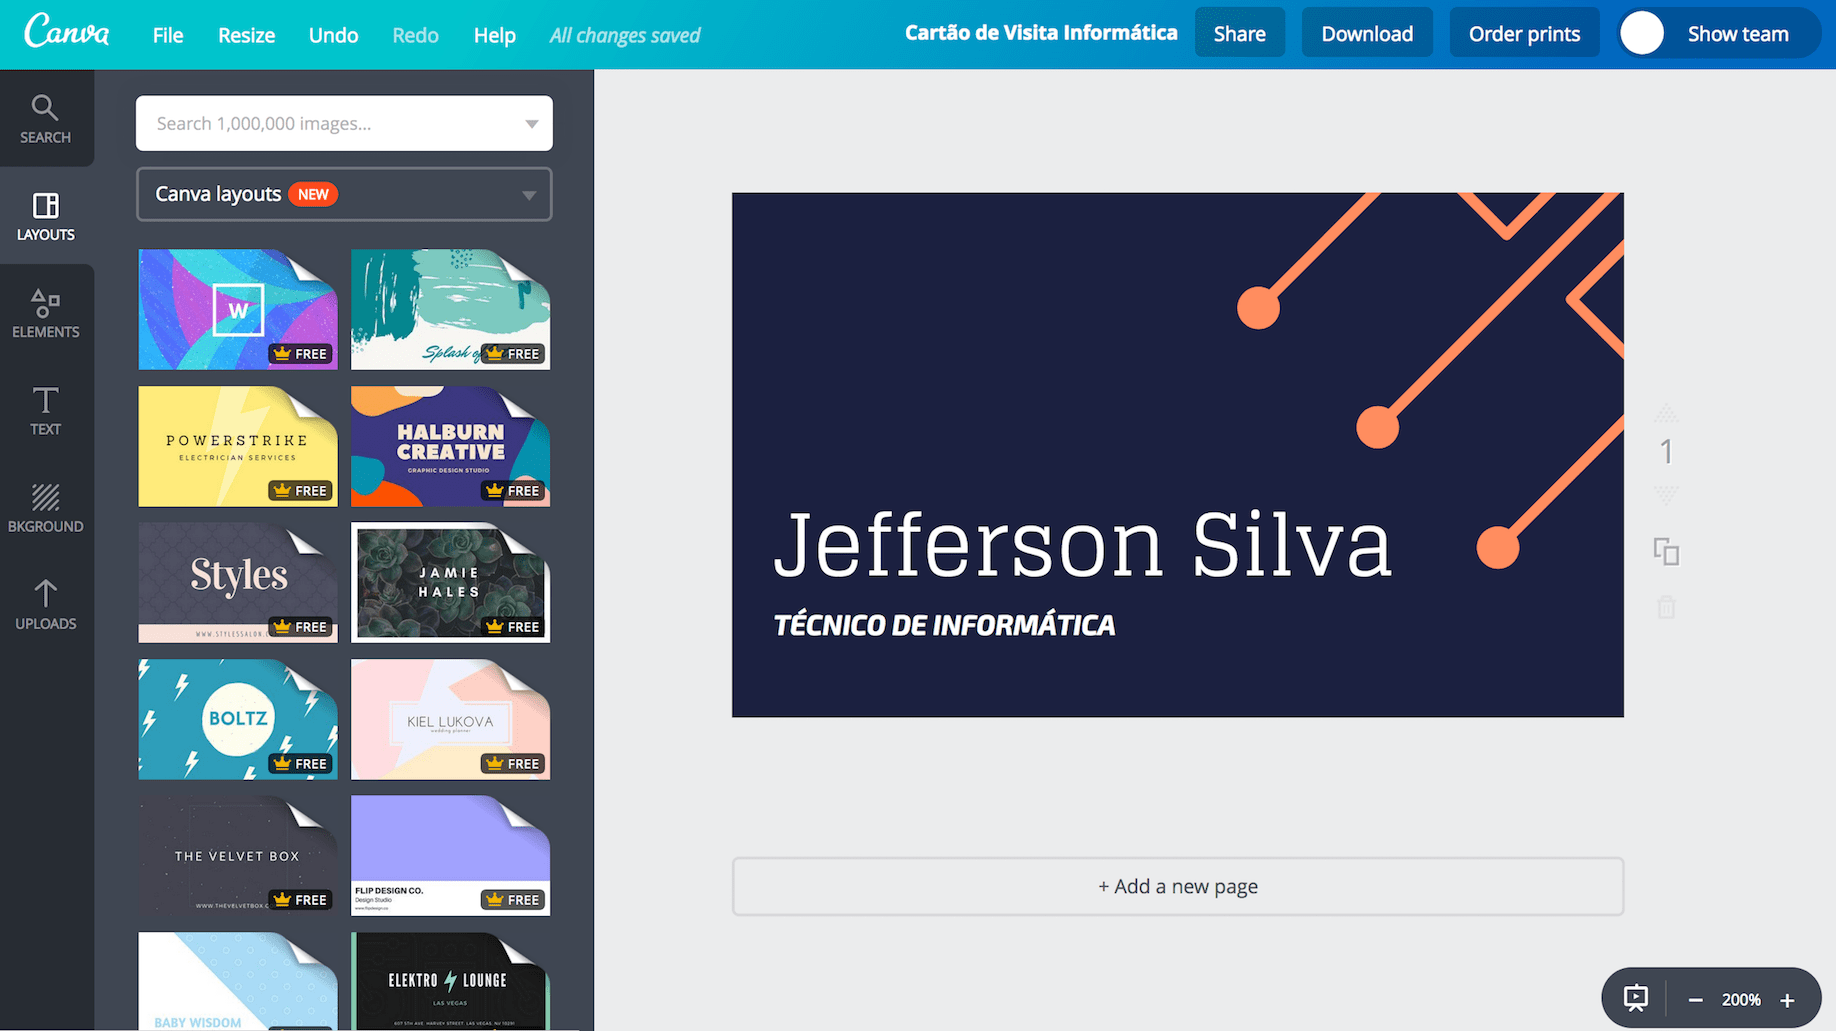The height and width of the screenshot is (1031, 1836).
Task: Open the Bkground panel
Action: (46, 507)
